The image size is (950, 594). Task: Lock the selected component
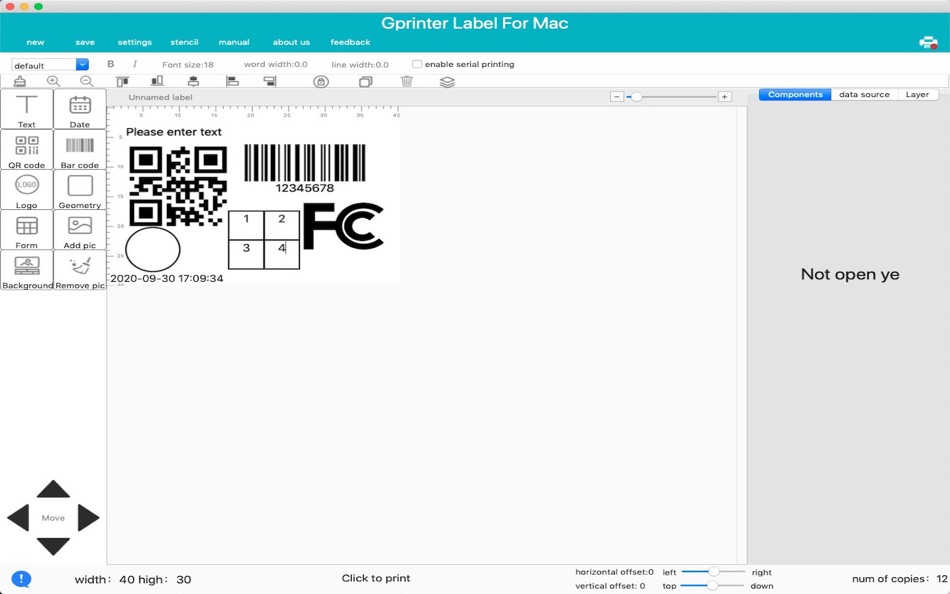coord(321,81)
